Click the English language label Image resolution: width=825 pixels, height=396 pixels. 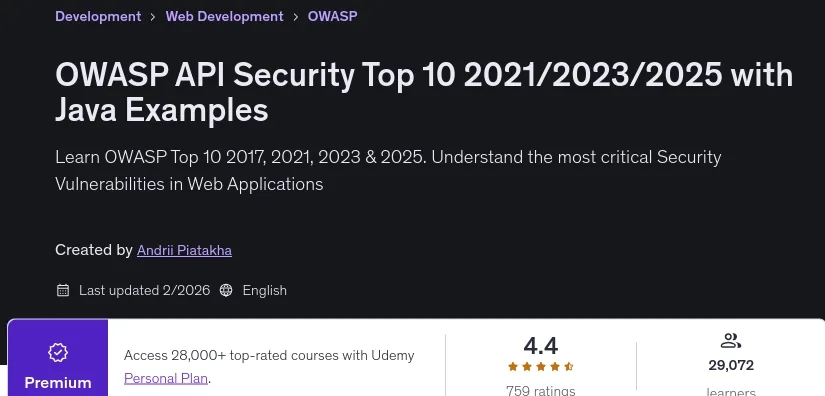[x=265, y=290]
